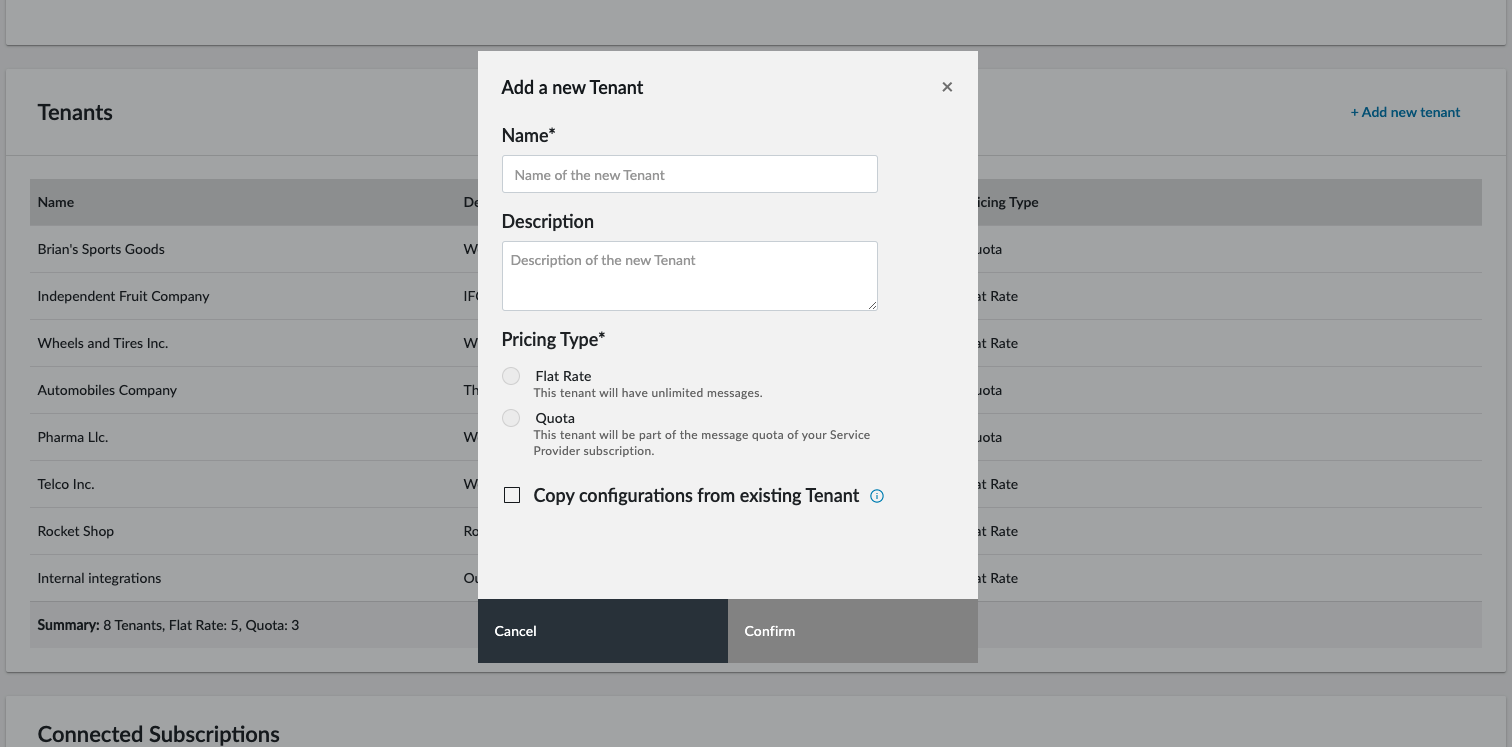Select the Brian's Sports Goods row
Screen dimensions: 1512x747
click(755, 249)
